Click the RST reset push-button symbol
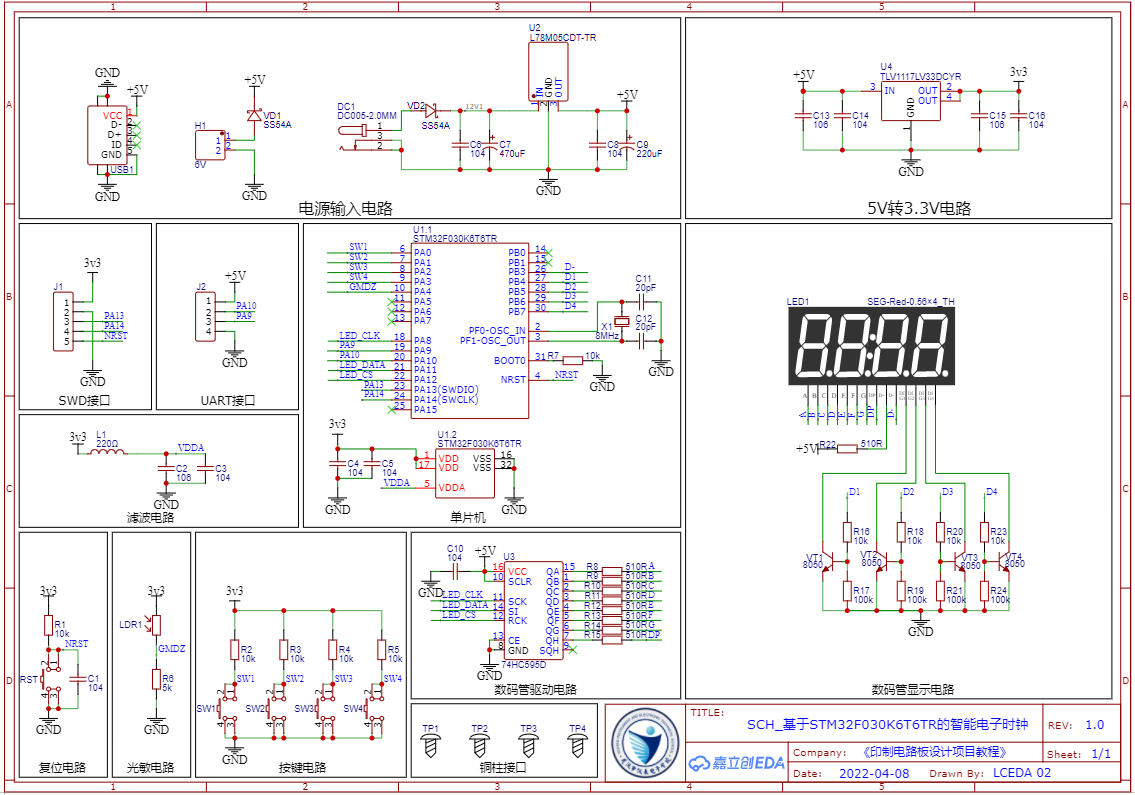Screen dimensions: 1135x795 point(50,679)
